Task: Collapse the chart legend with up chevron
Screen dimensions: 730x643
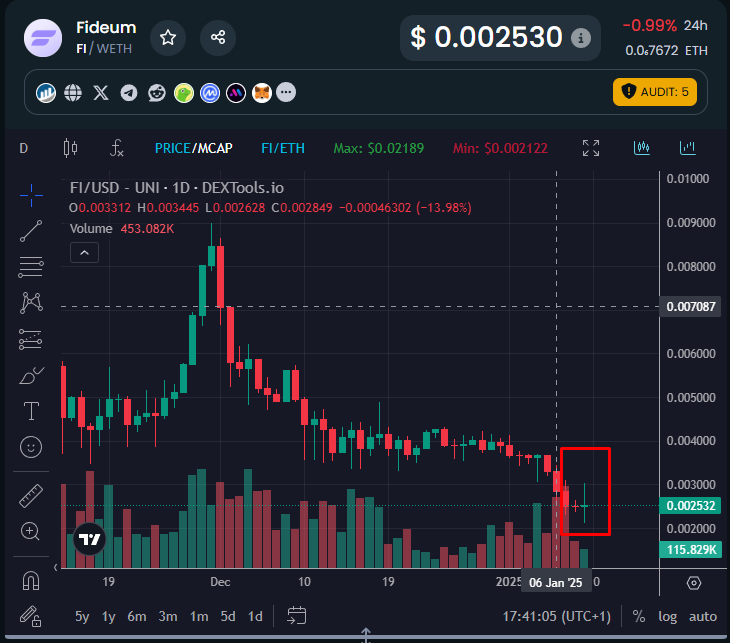Action: pyautogui.click(x=84, y=253)
